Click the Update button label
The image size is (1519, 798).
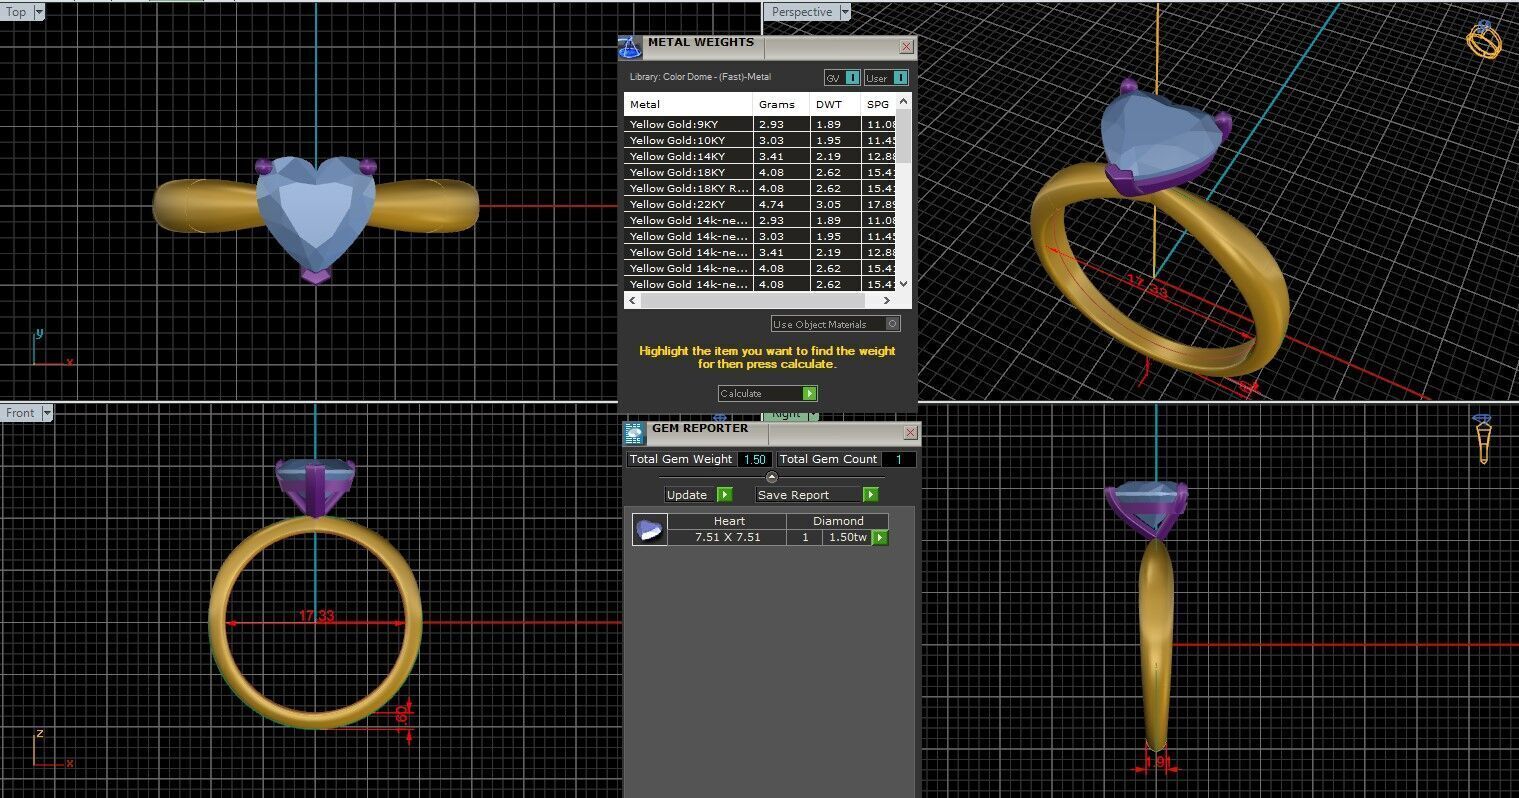[687, 495]
